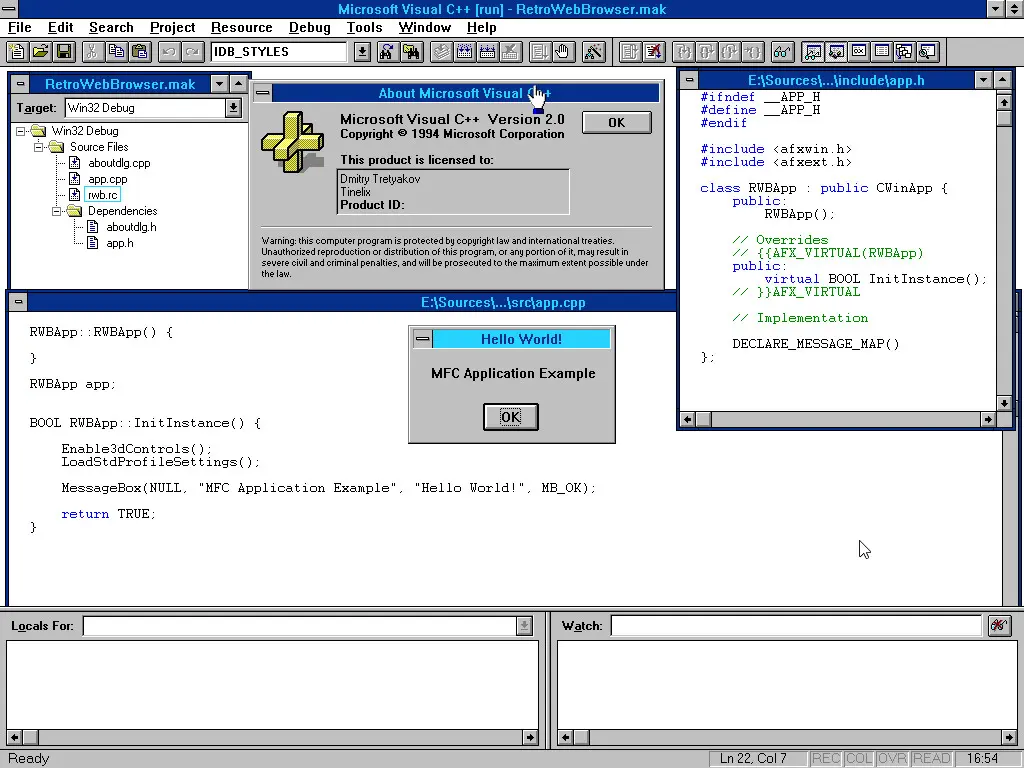Click the Compile file toolbar icon
Image resolution: width=1024 pixels, height=768 pixels.
[441, 52]
